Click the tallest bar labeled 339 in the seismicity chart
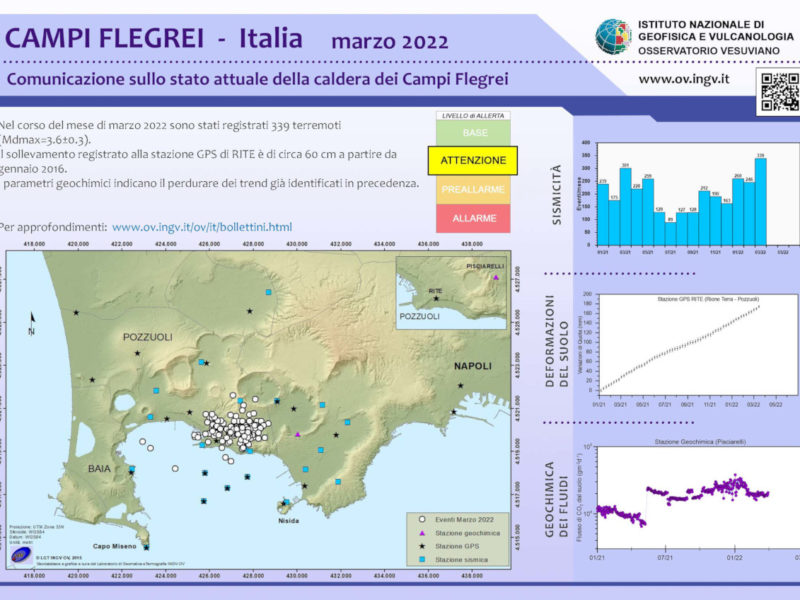Viewport: 800px width, 600px height. pos(760,201)
